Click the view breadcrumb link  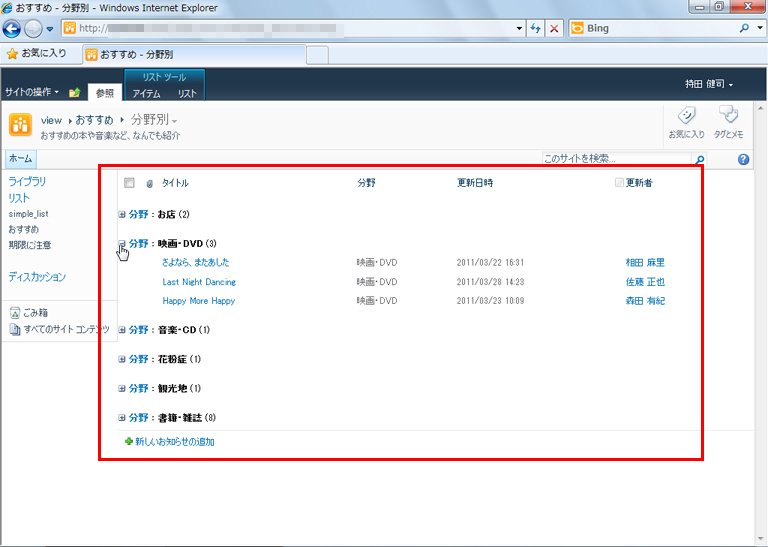click(x=51, y=120)
